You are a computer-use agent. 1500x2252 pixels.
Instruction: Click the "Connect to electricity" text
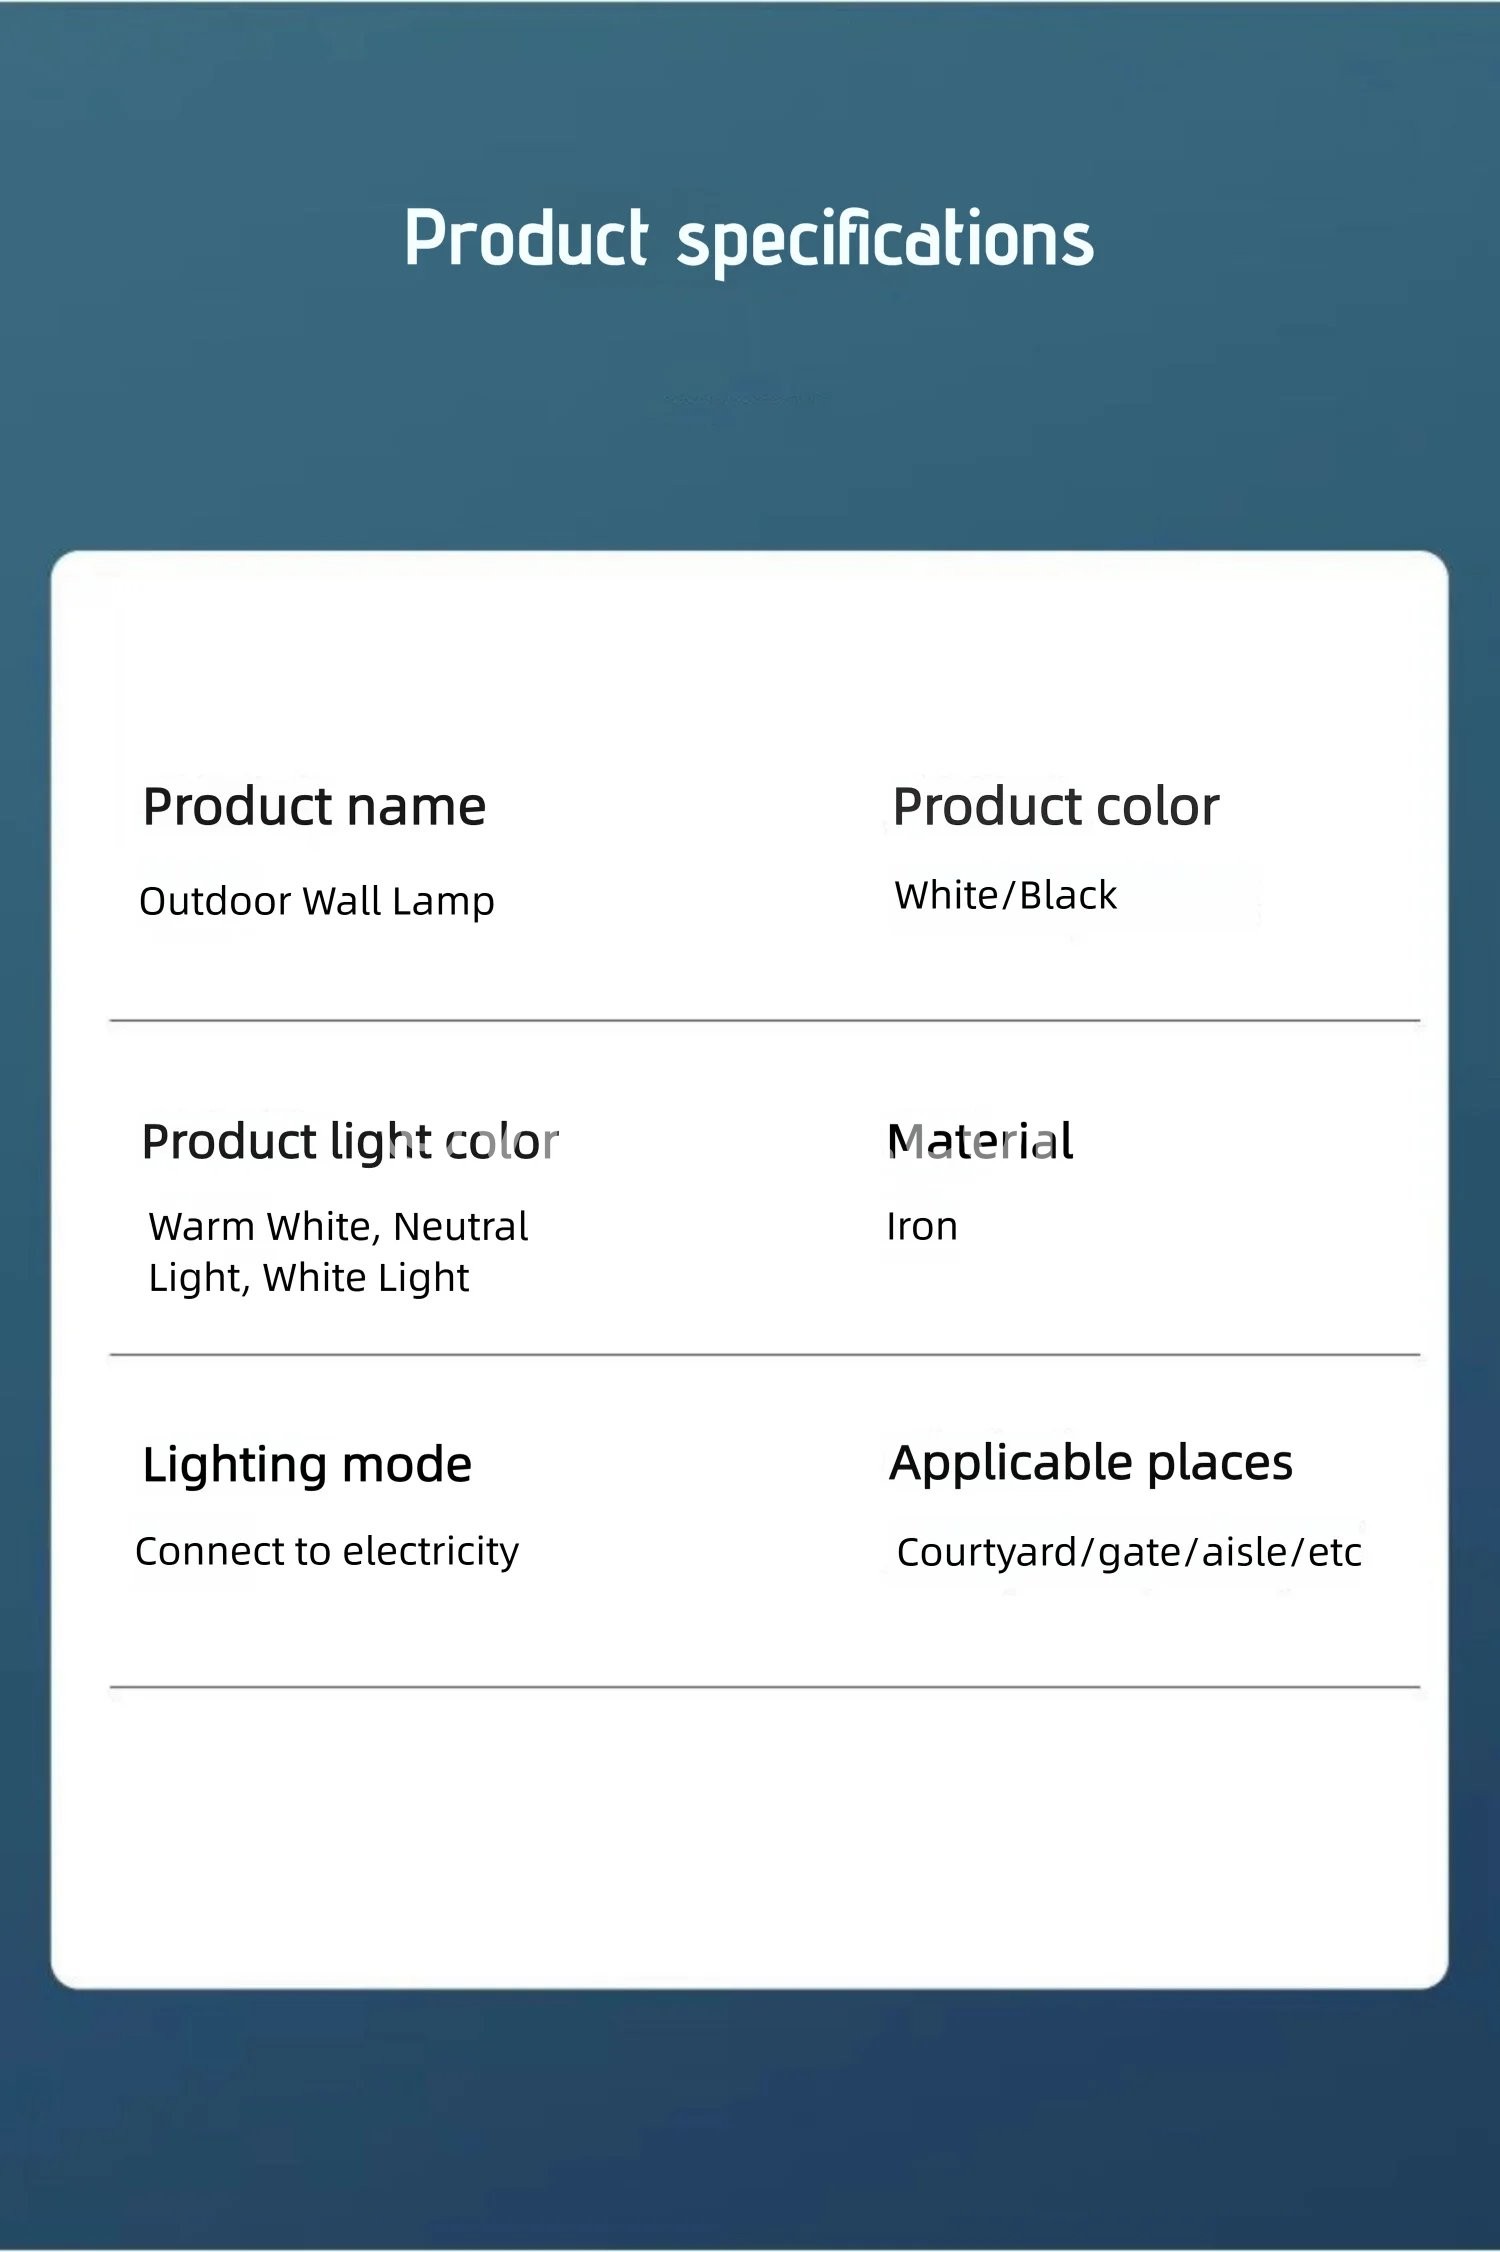(x=327, y=1551)
